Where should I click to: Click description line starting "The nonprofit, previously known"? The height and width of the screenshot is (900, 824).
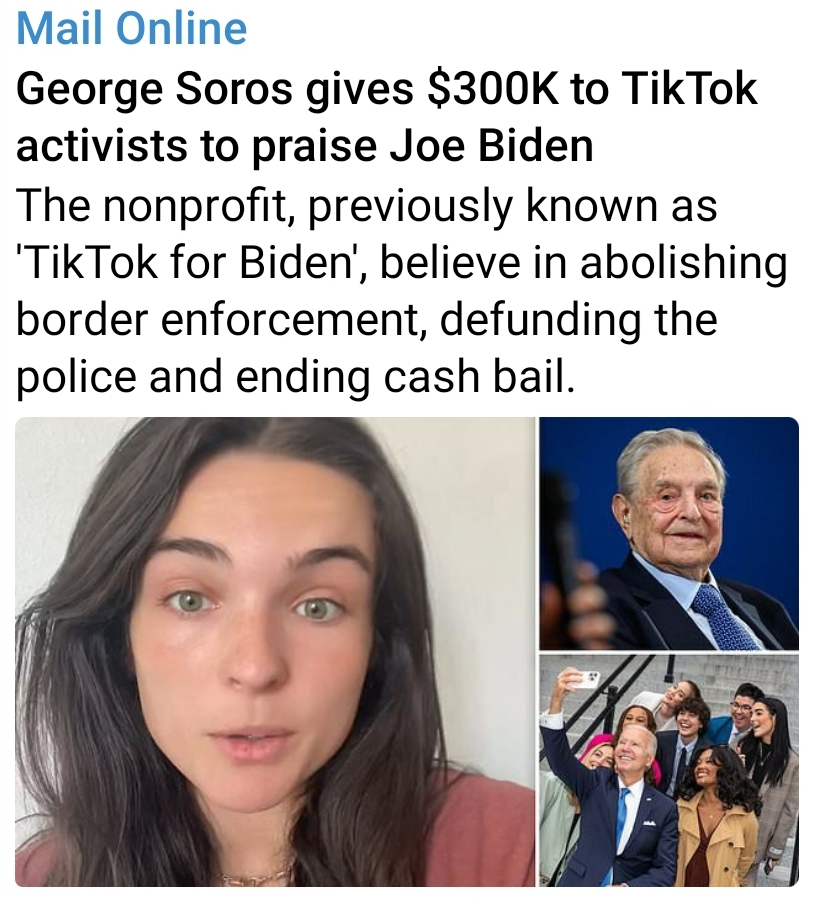(x=367, y=205)
